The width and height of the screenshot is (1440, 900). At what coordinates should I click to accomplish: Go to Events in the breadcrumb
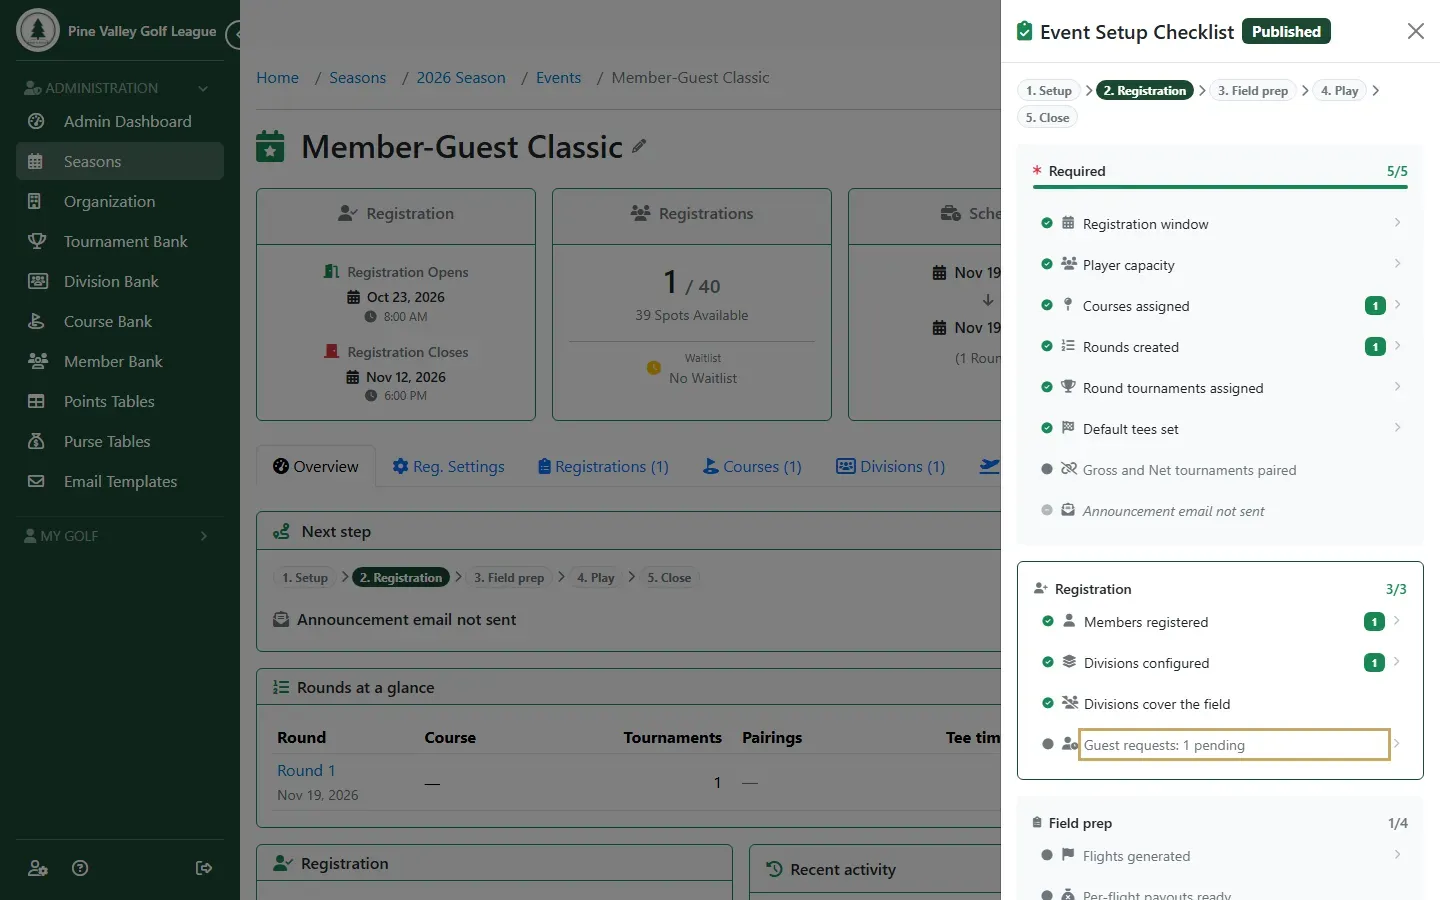click(558, 78)
